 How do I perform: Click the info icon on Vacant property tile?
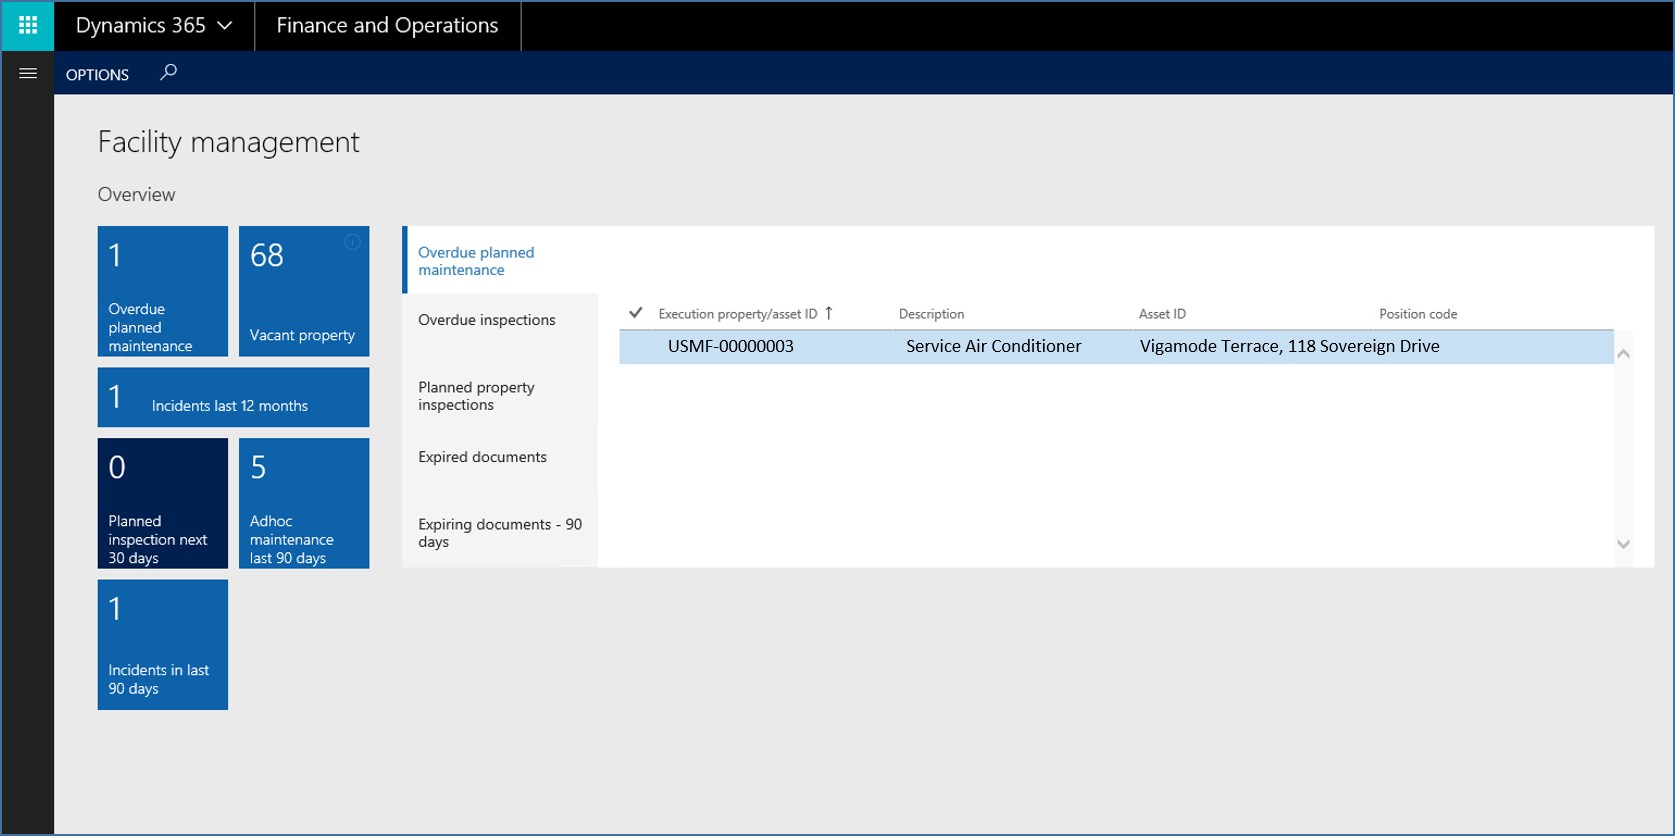352,242
